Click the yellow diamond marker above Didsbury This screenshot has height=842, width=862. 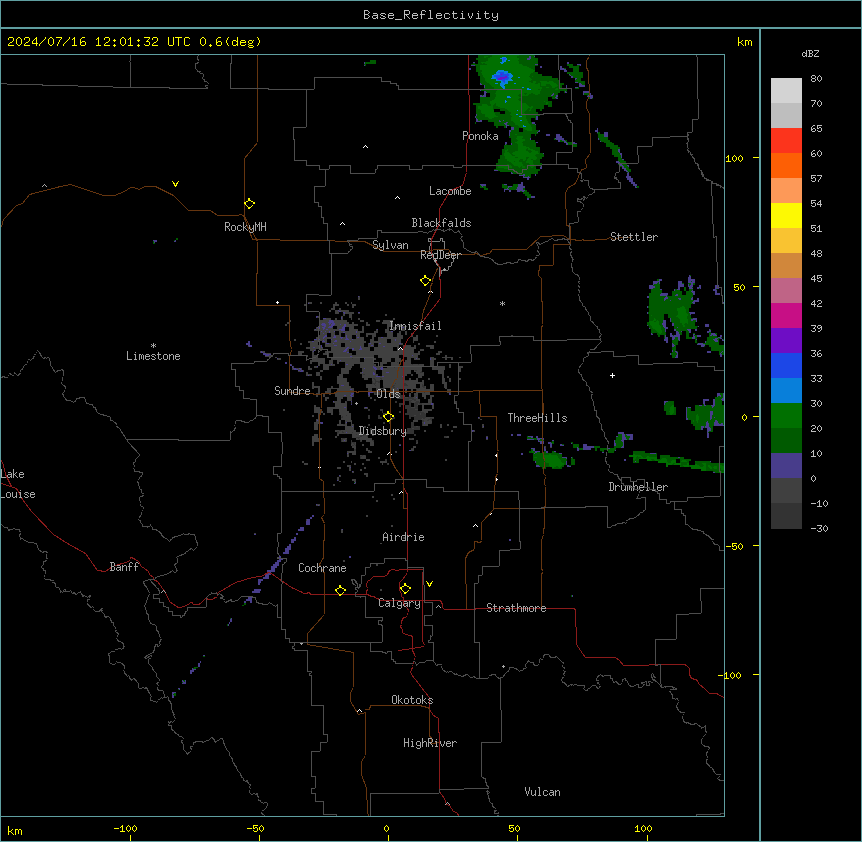click(389, 417)
